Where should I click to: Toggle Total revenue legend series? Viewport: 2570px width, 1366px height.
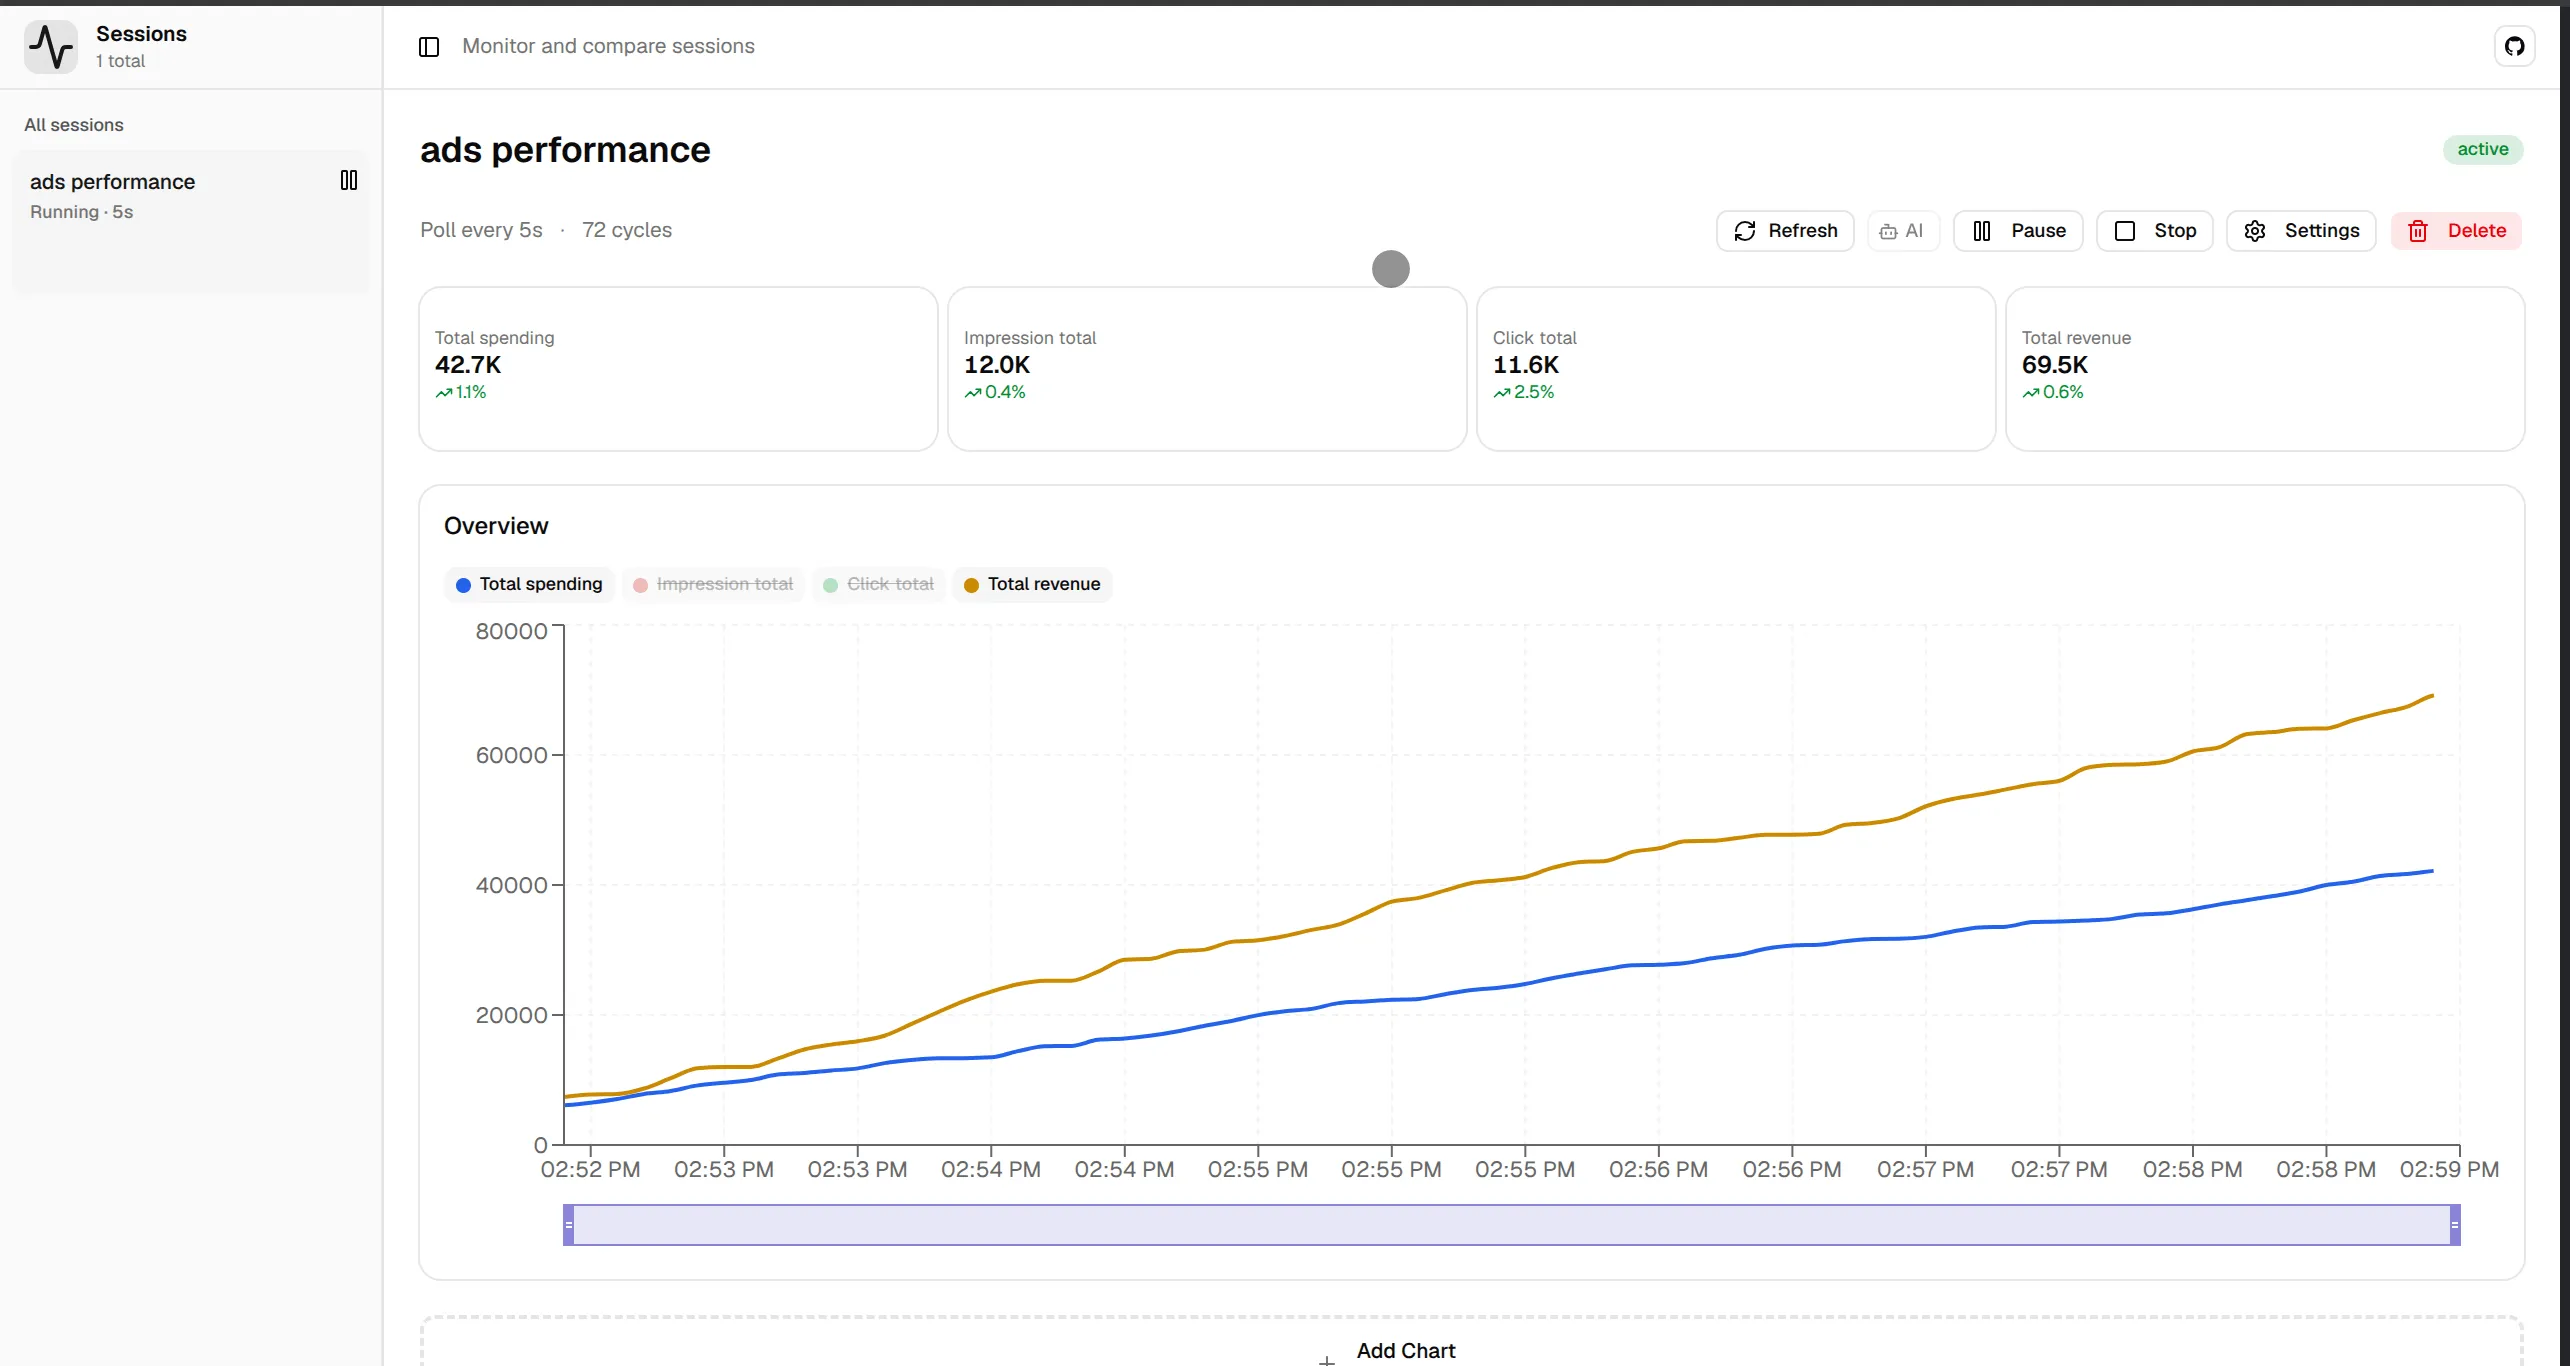[1032, 584]
